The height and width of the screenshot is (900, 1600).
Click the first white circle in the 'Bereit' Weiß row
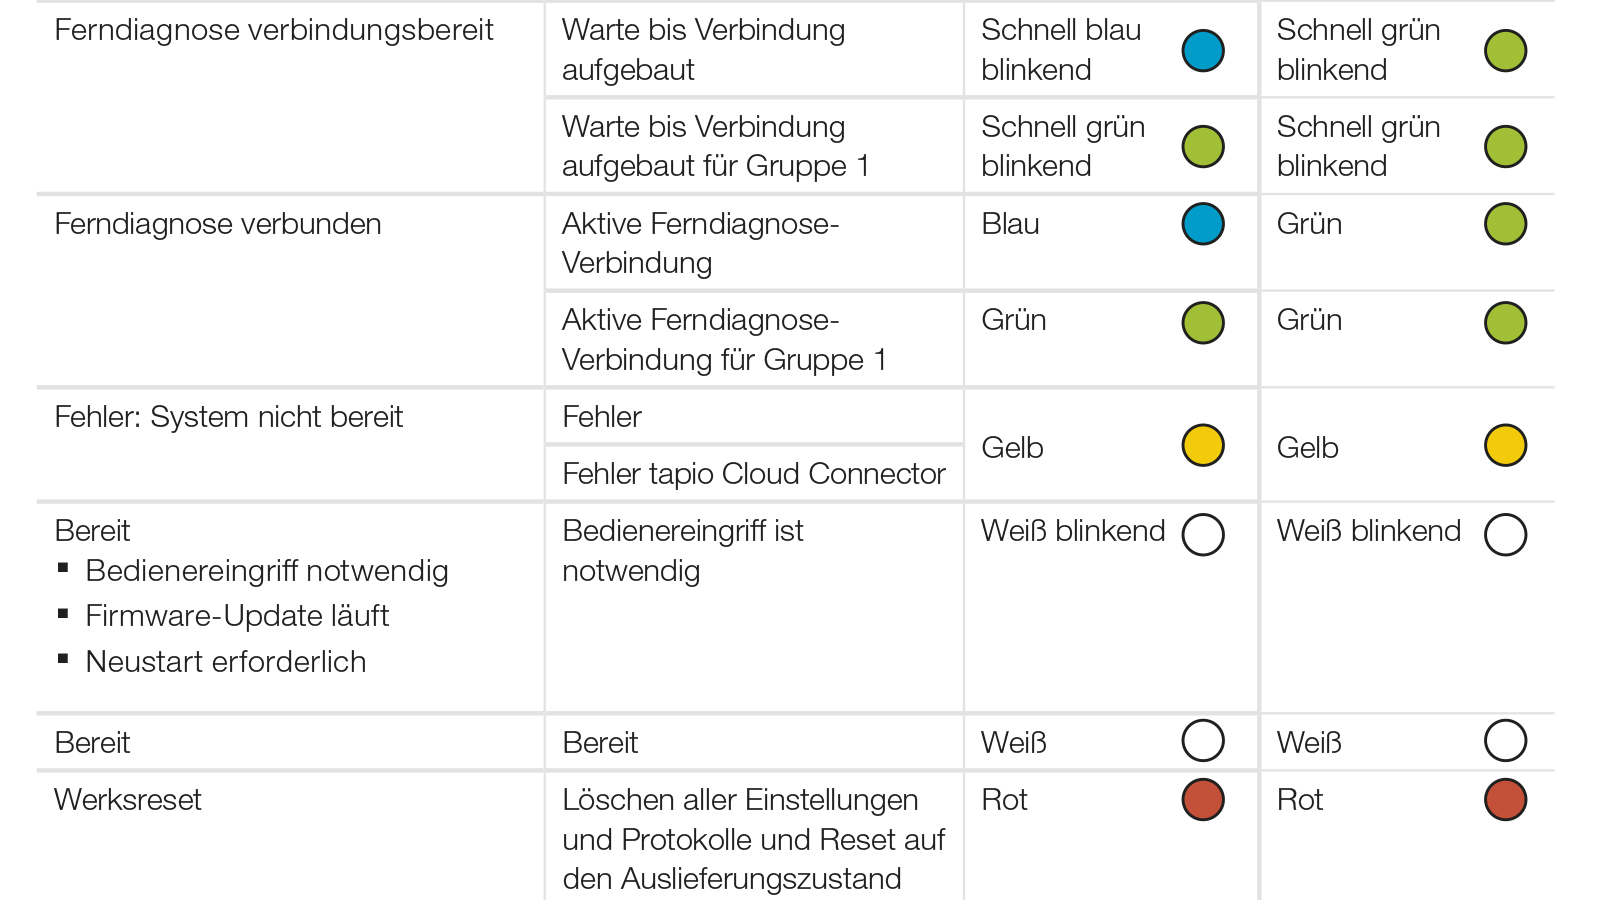[1203, 741]
